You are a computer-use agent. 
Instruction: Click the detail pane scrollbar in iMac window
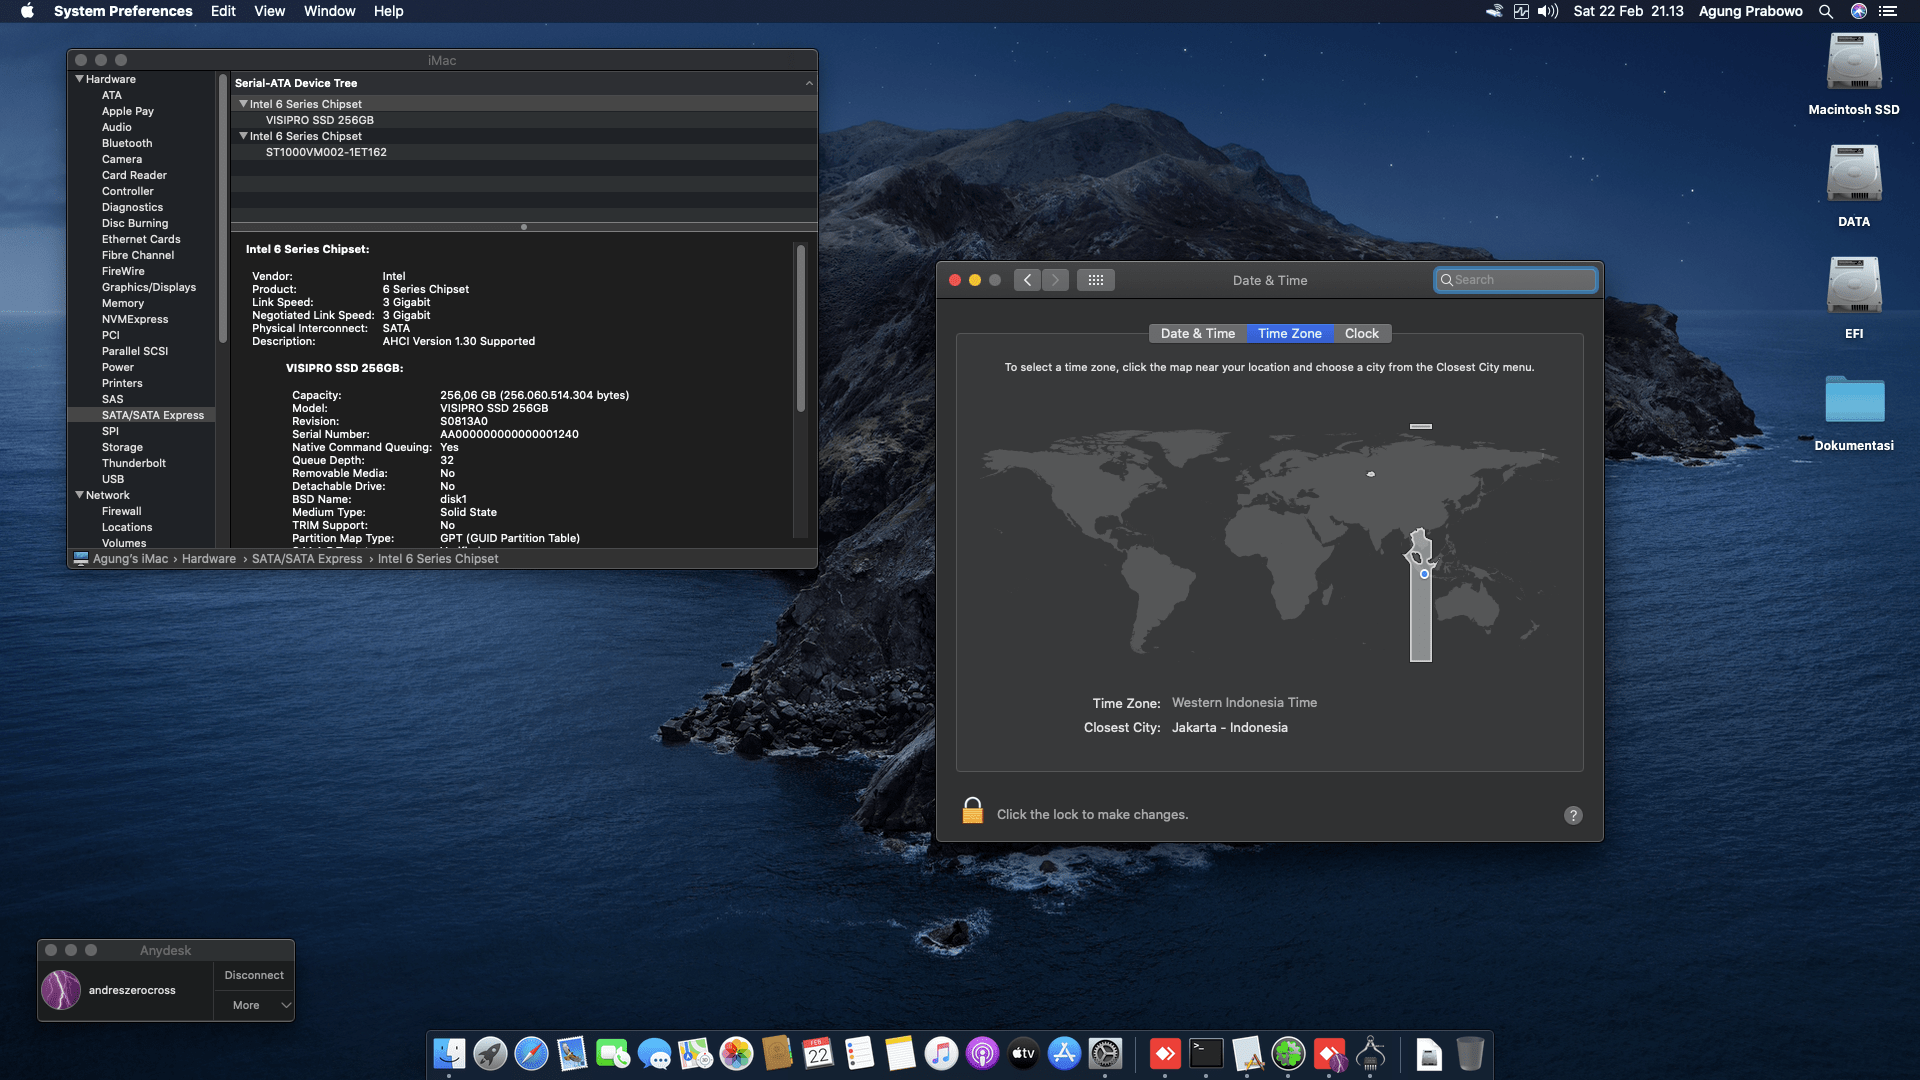pyautogui.click(x=800, y=328)
